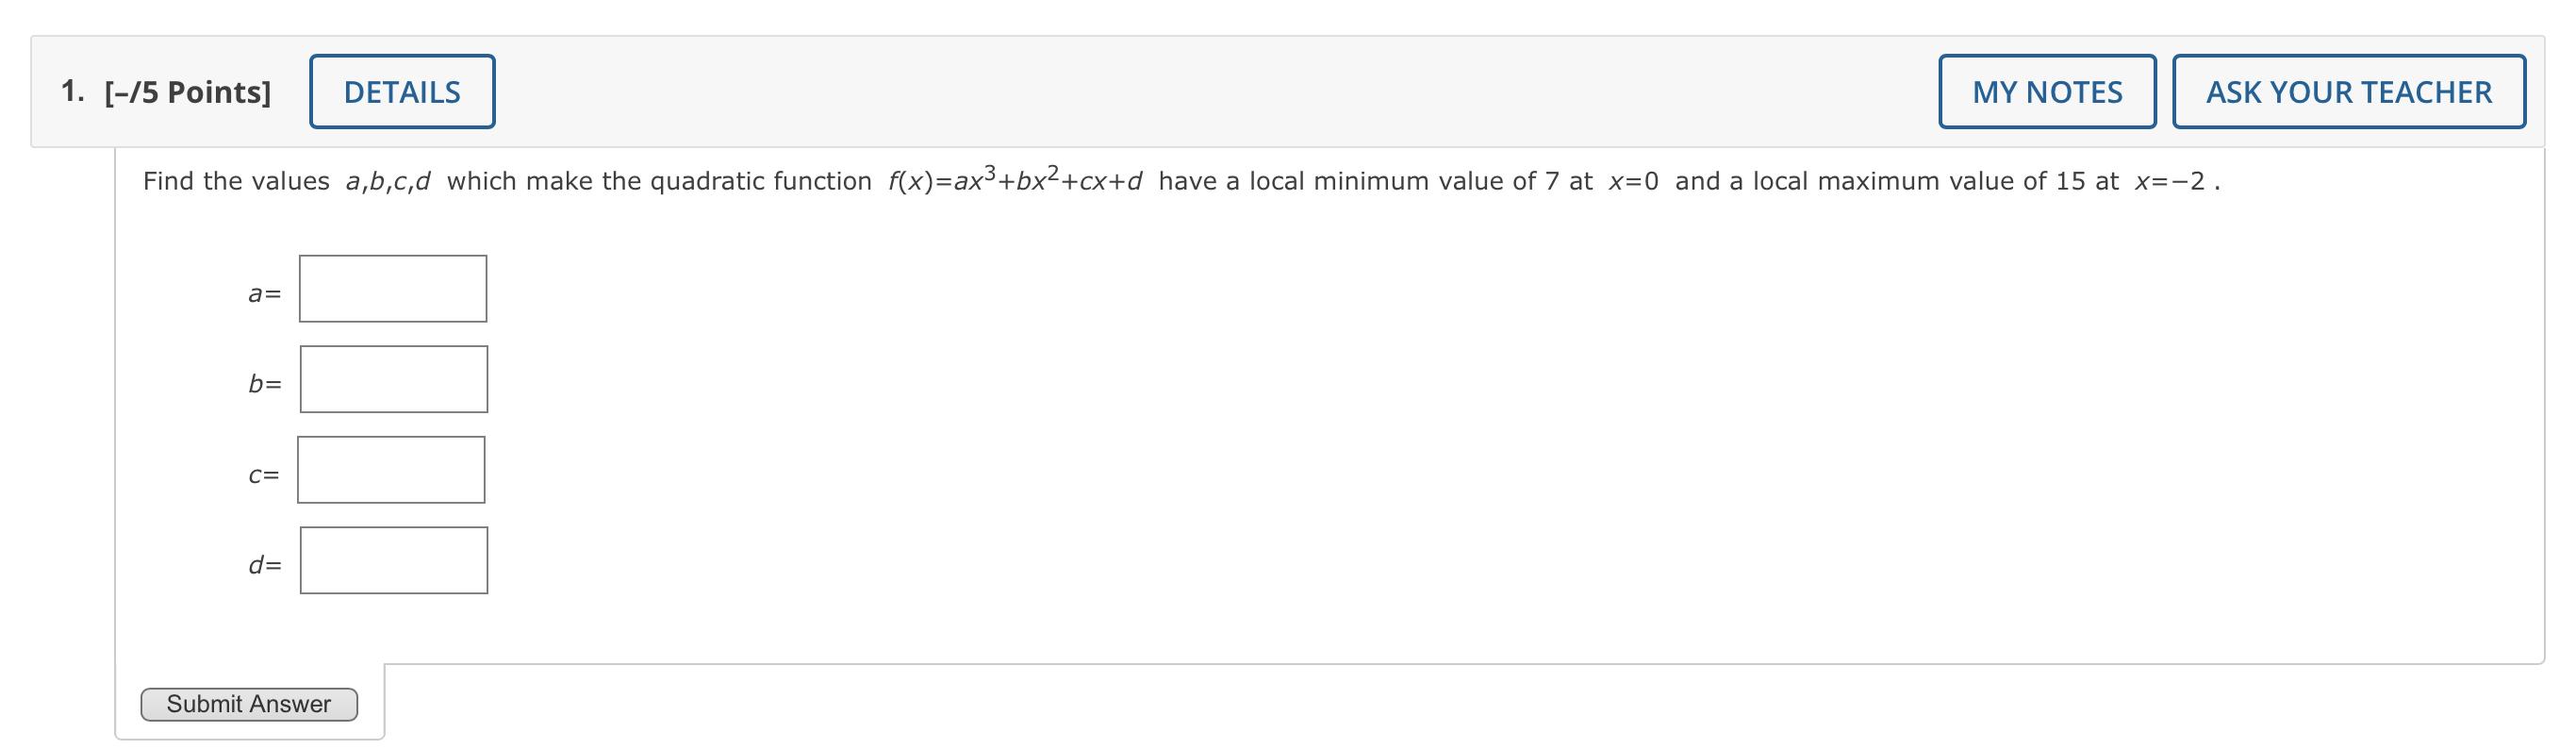This screenshot has width=2576, height=749.
Task: Click the d= label
Action: click(x=265, y=565)
